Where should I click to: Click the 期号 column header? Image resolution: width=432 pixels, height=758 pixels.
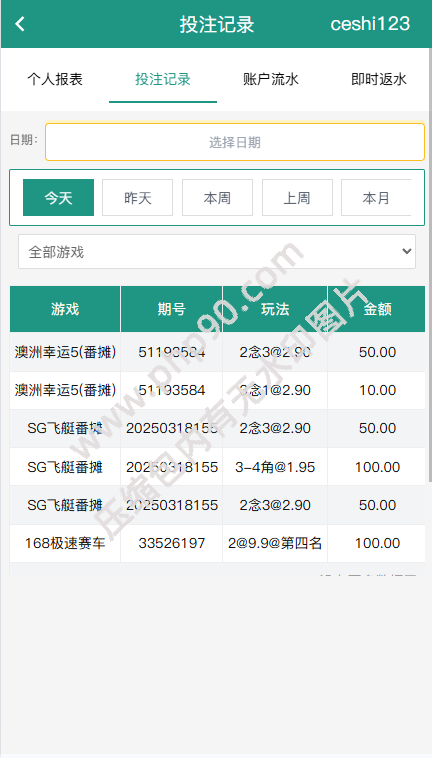tap(172, 309)
